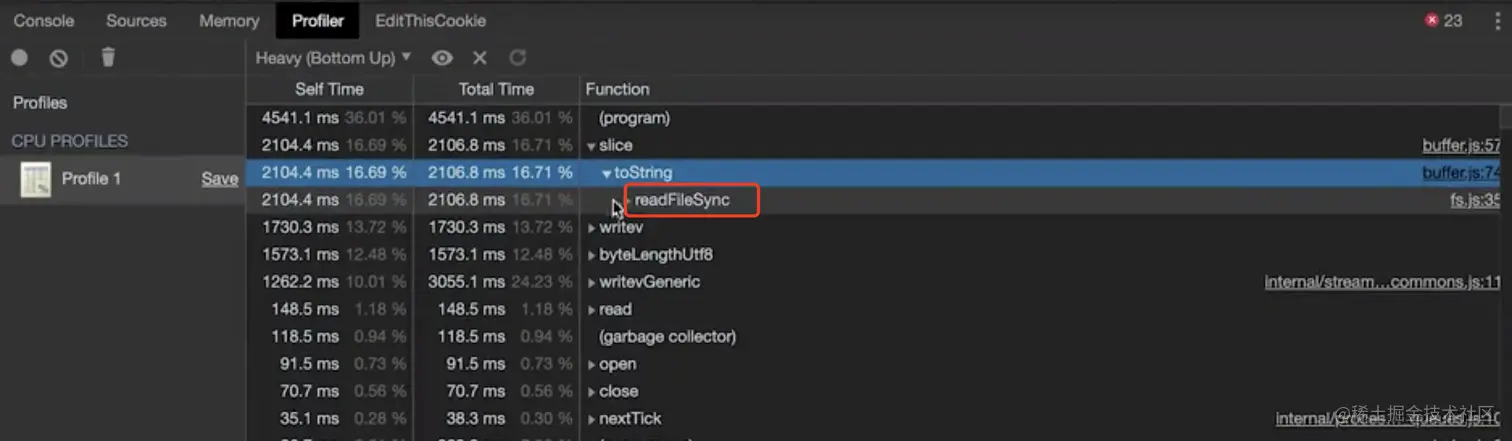Click the writevGeneric function name

pos(649,282)
